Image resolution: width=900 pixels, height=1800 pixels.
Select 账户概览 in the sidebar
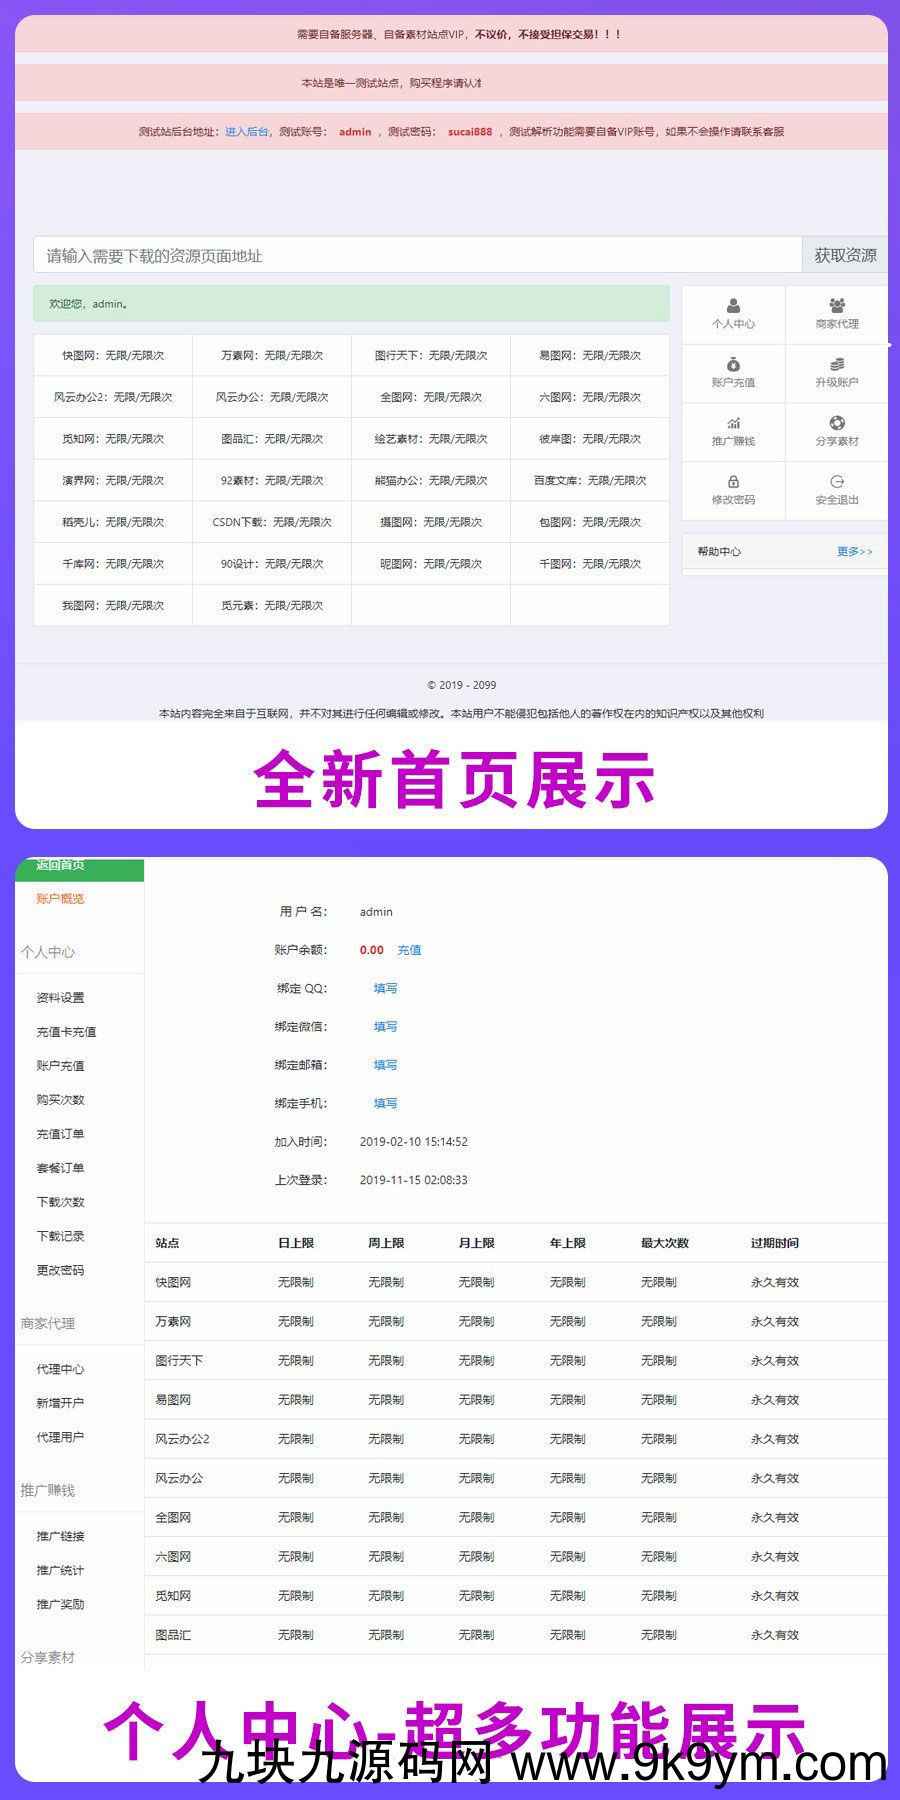pos(60,899)
